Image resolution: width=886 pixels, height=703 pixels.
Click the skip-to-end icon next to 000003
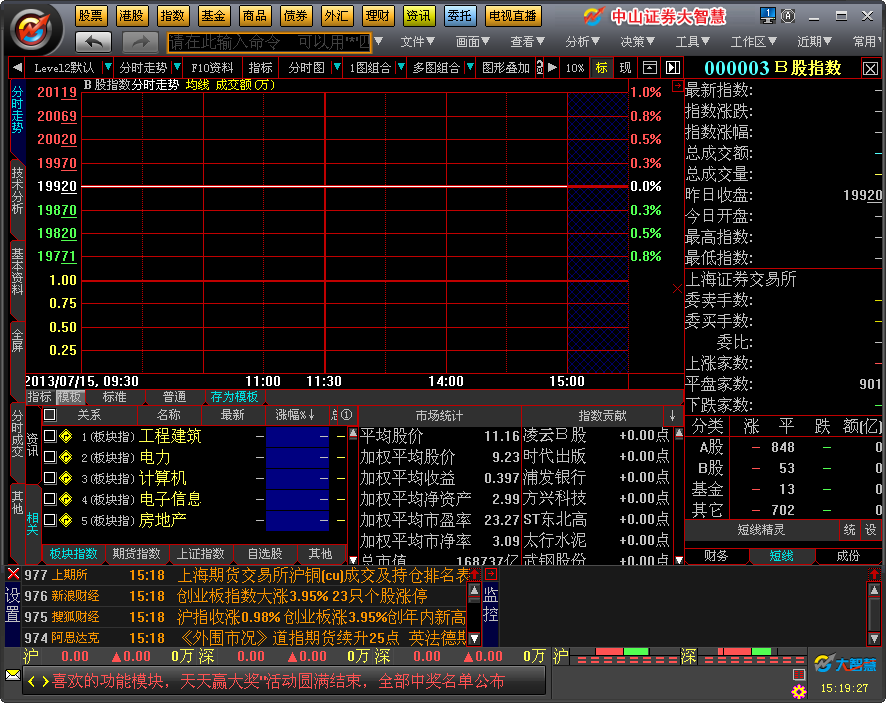pos(672,68)
